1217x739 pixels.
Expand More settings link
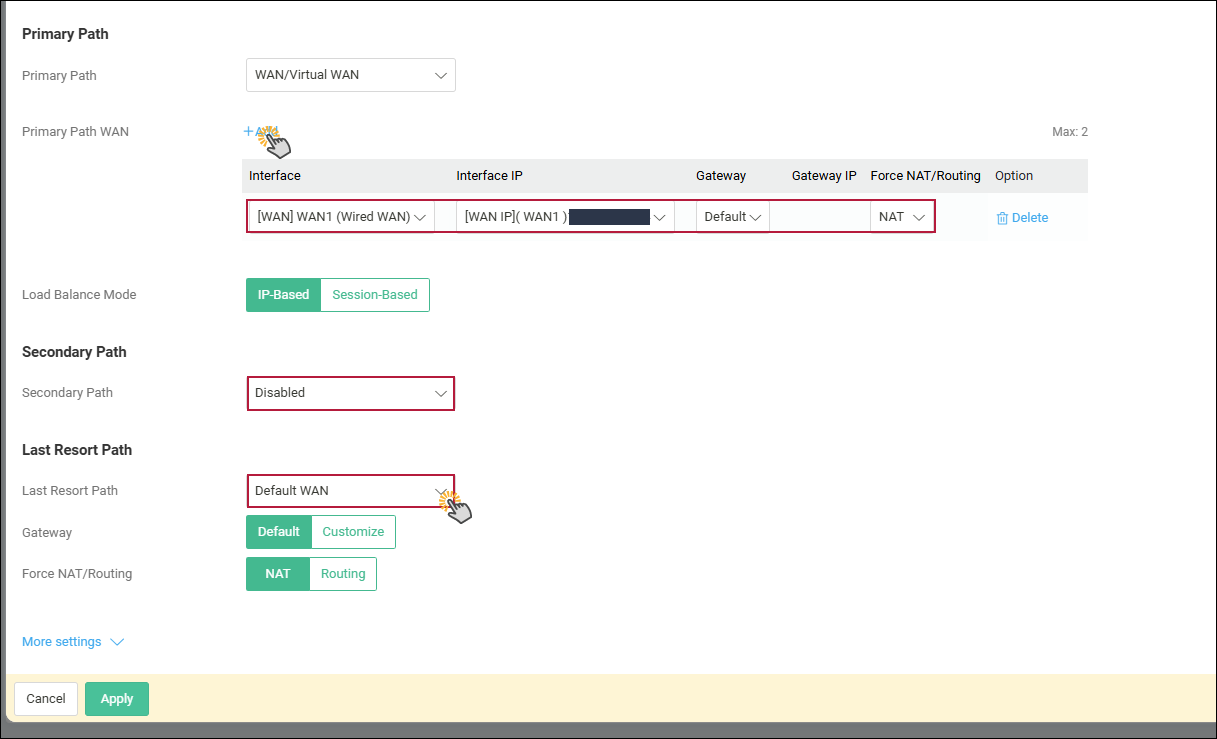pos(62,642)
